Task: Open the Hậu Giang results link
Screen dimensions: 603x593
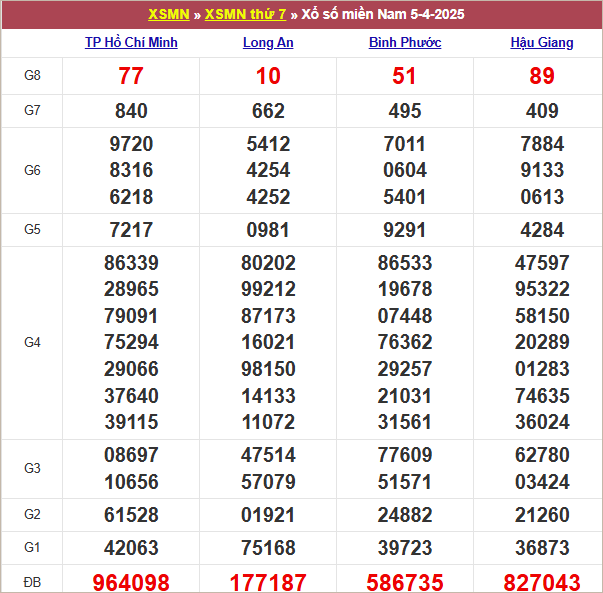Action: click(x=542, y=42)
